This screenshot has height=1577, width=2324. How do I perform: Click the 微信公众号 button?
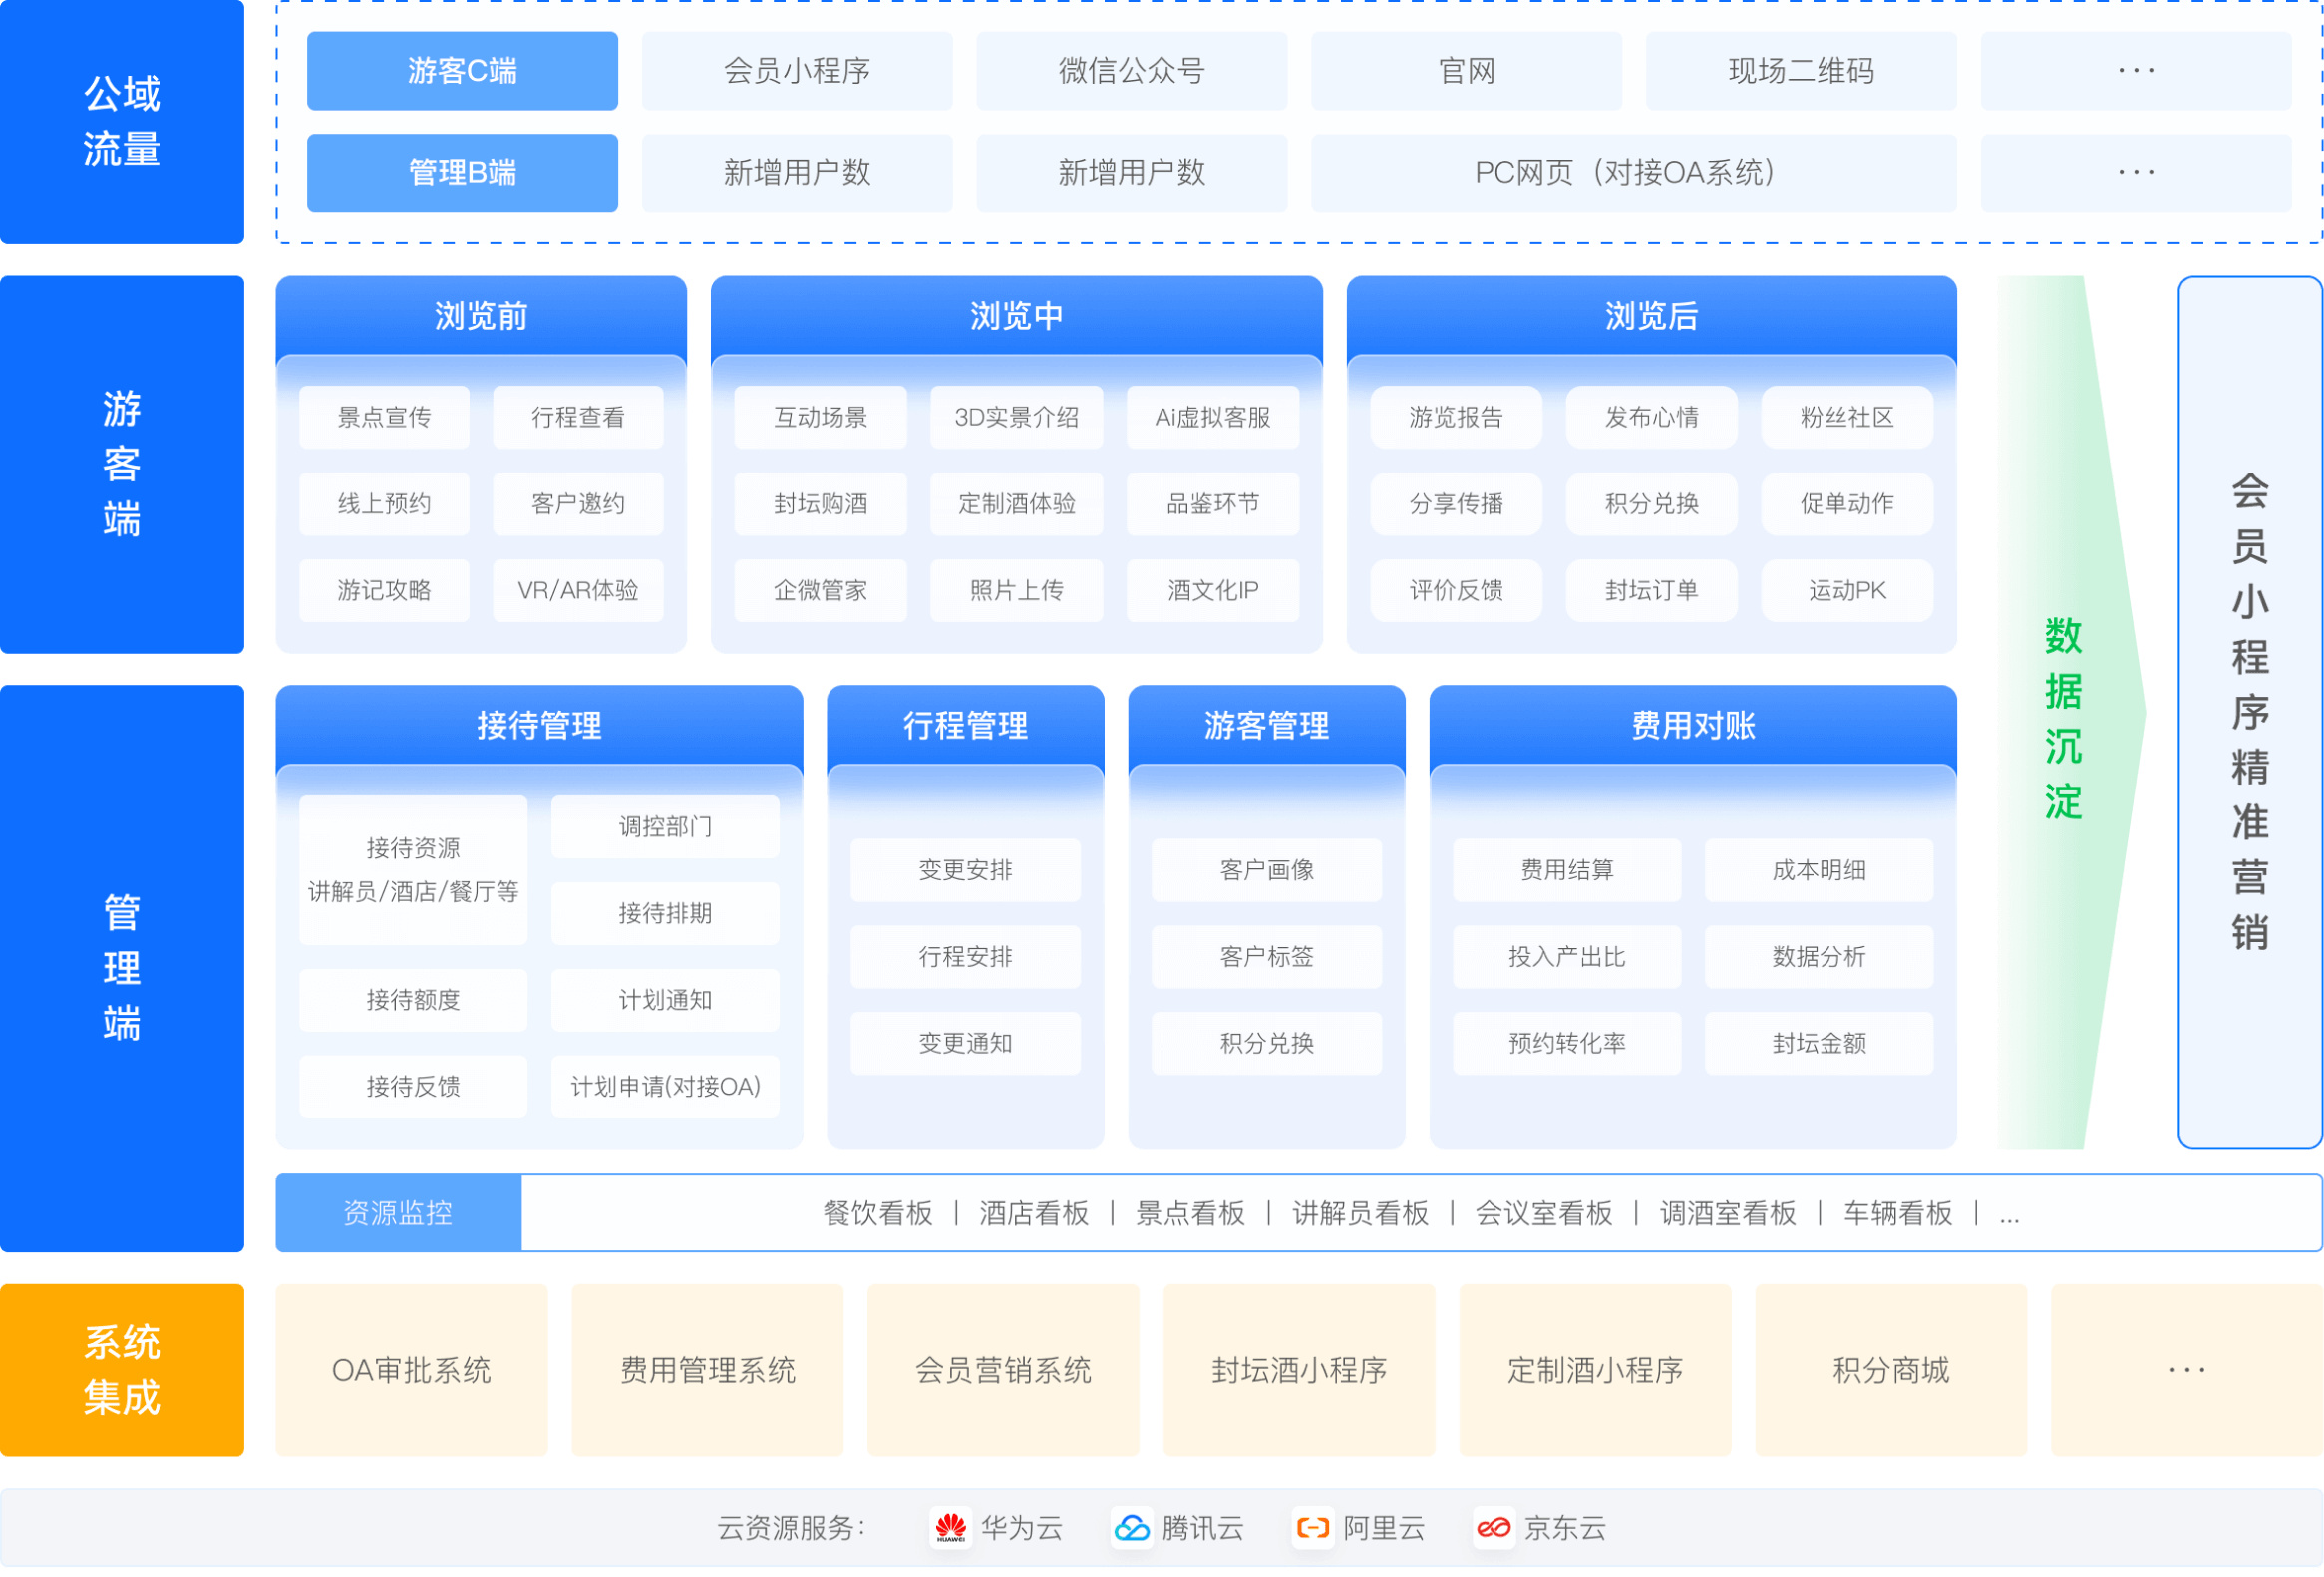[x=1131, y=71]
